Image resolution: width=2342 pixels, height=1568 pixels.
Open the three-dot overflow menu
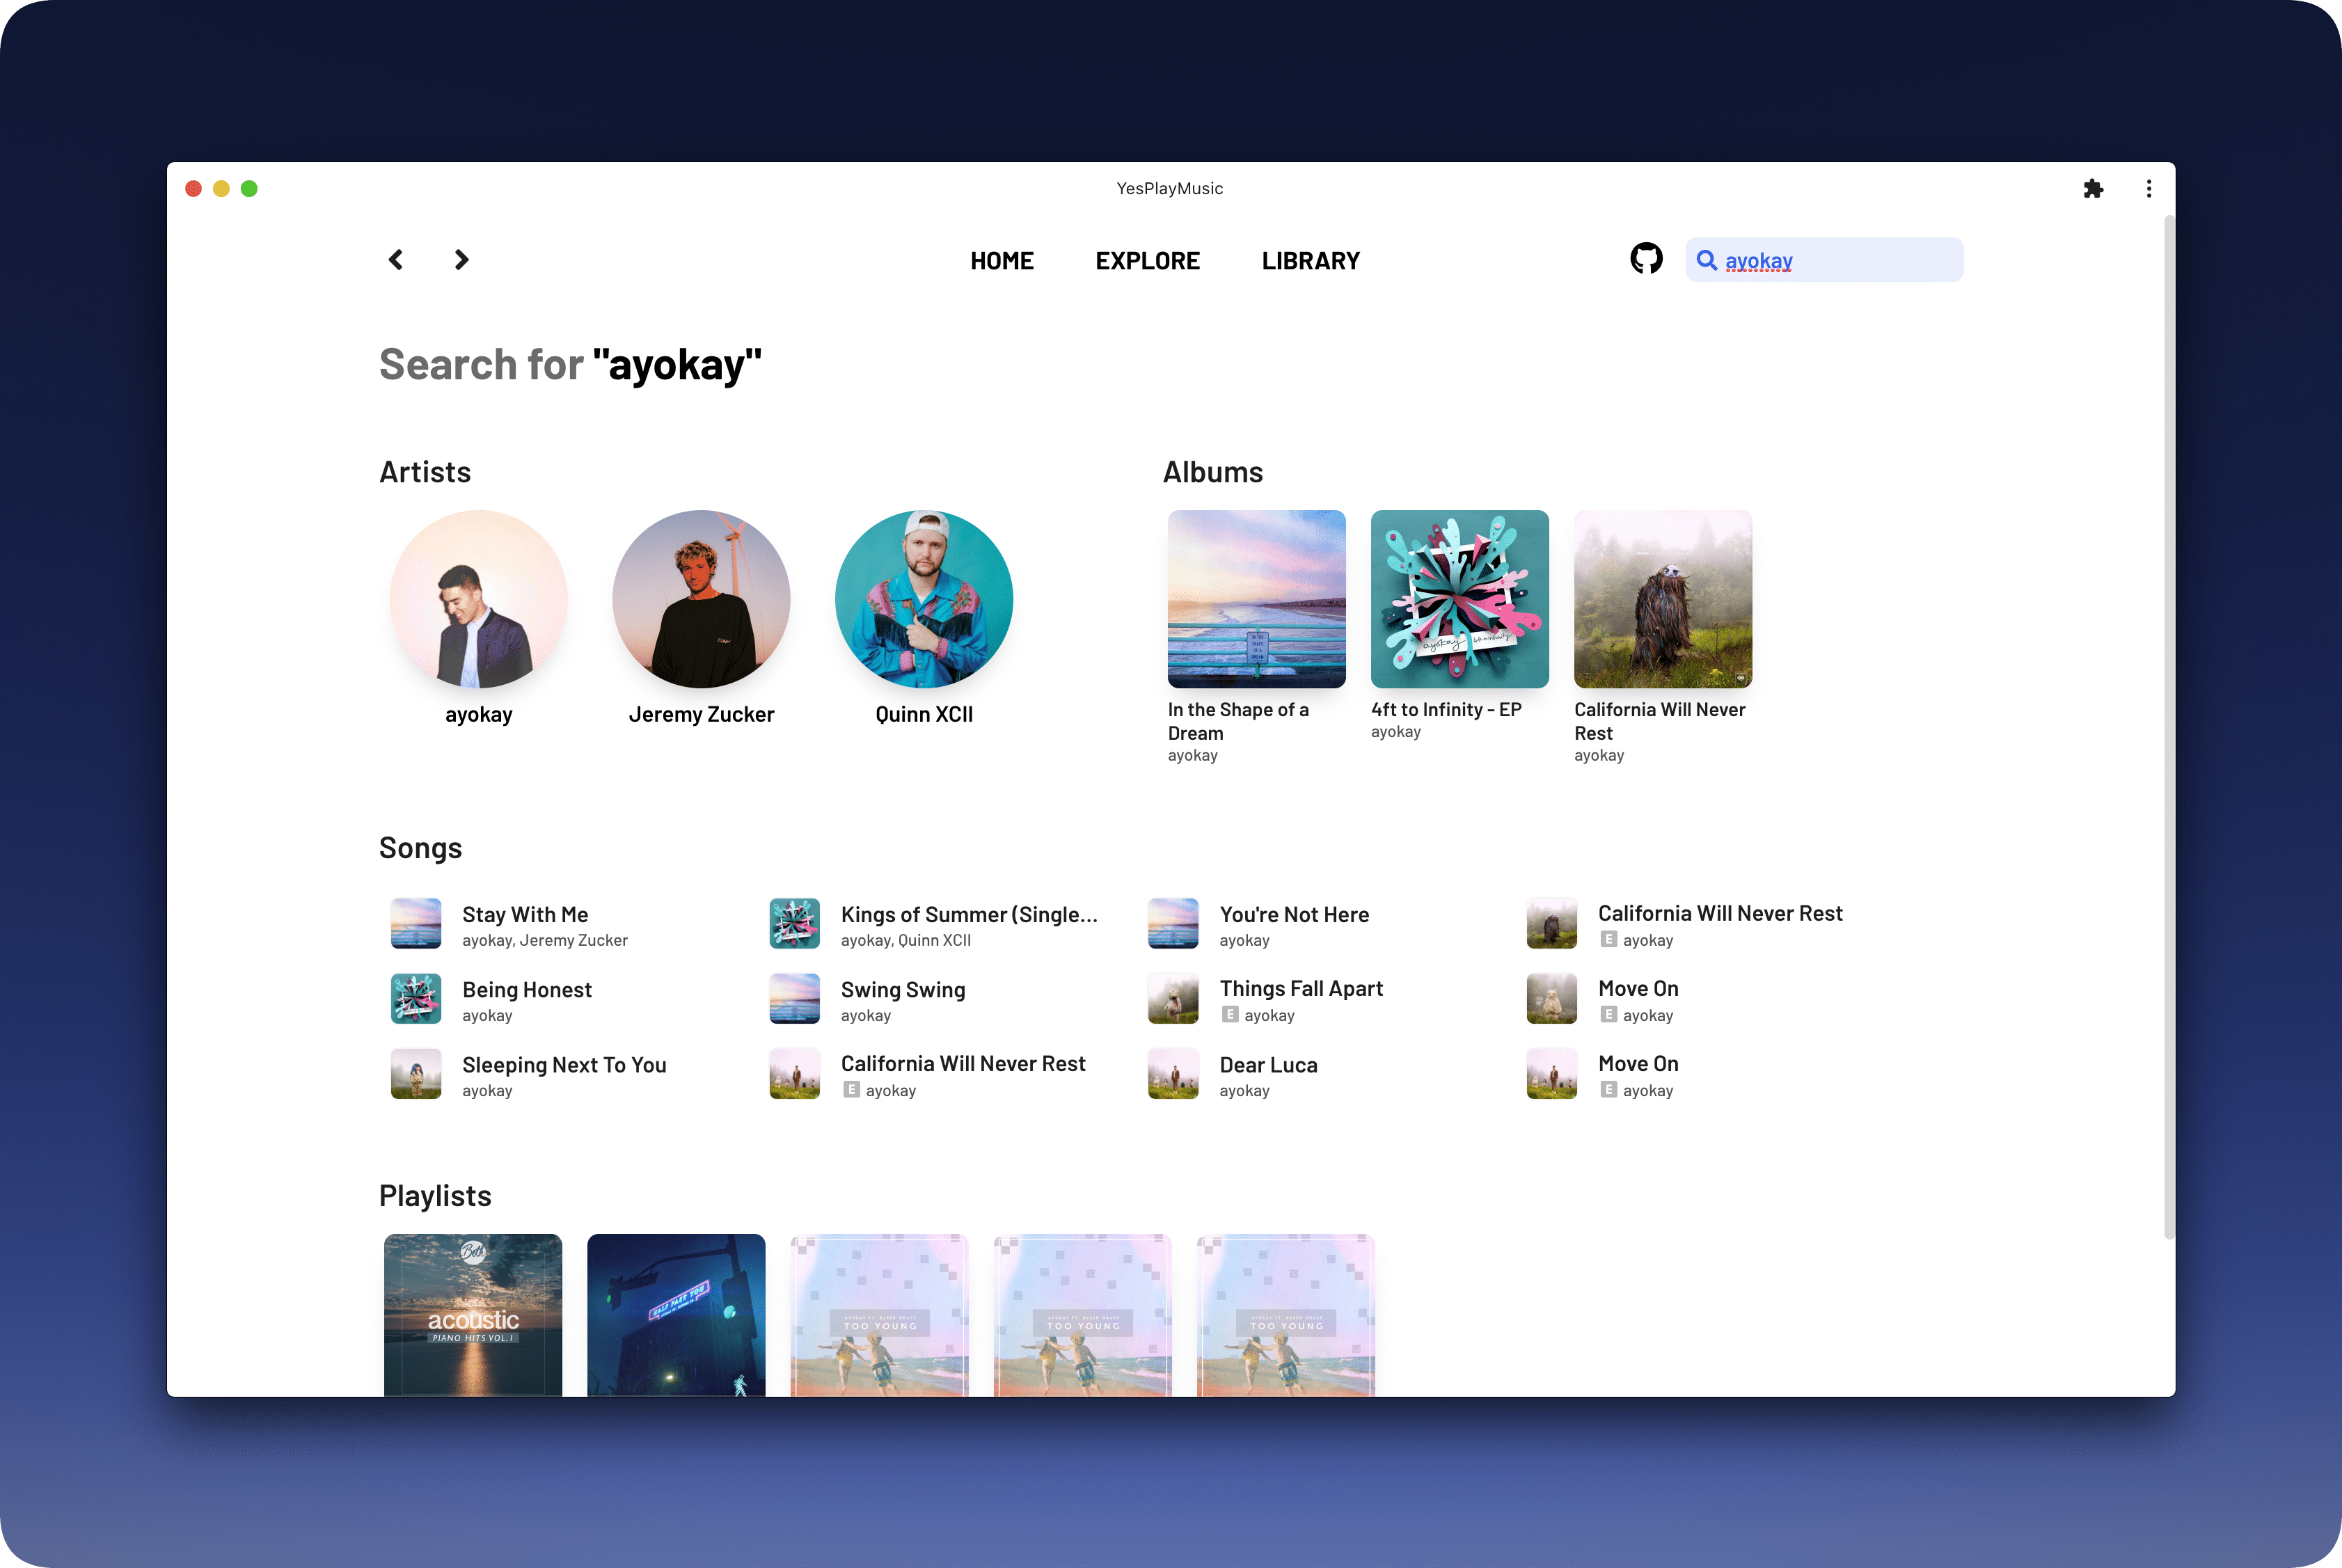point(2148,188)
